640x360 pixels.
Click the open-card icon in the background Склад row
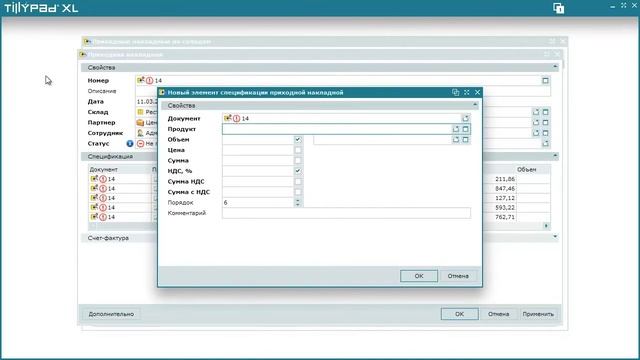[x=536, y=112]
